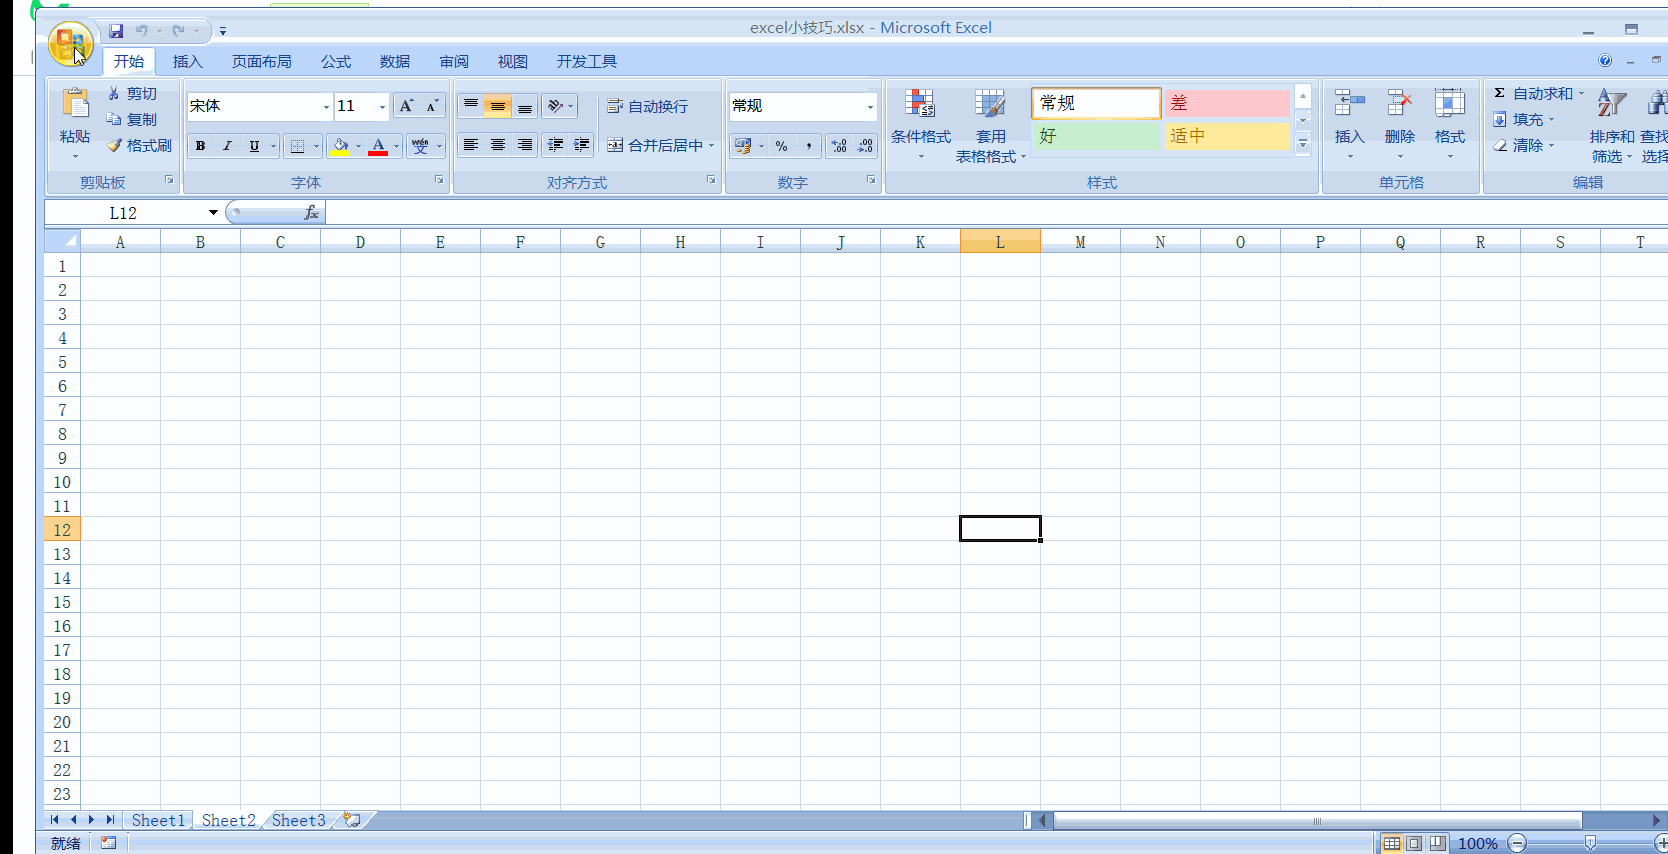Apply cell borders icon

[297, 146]
